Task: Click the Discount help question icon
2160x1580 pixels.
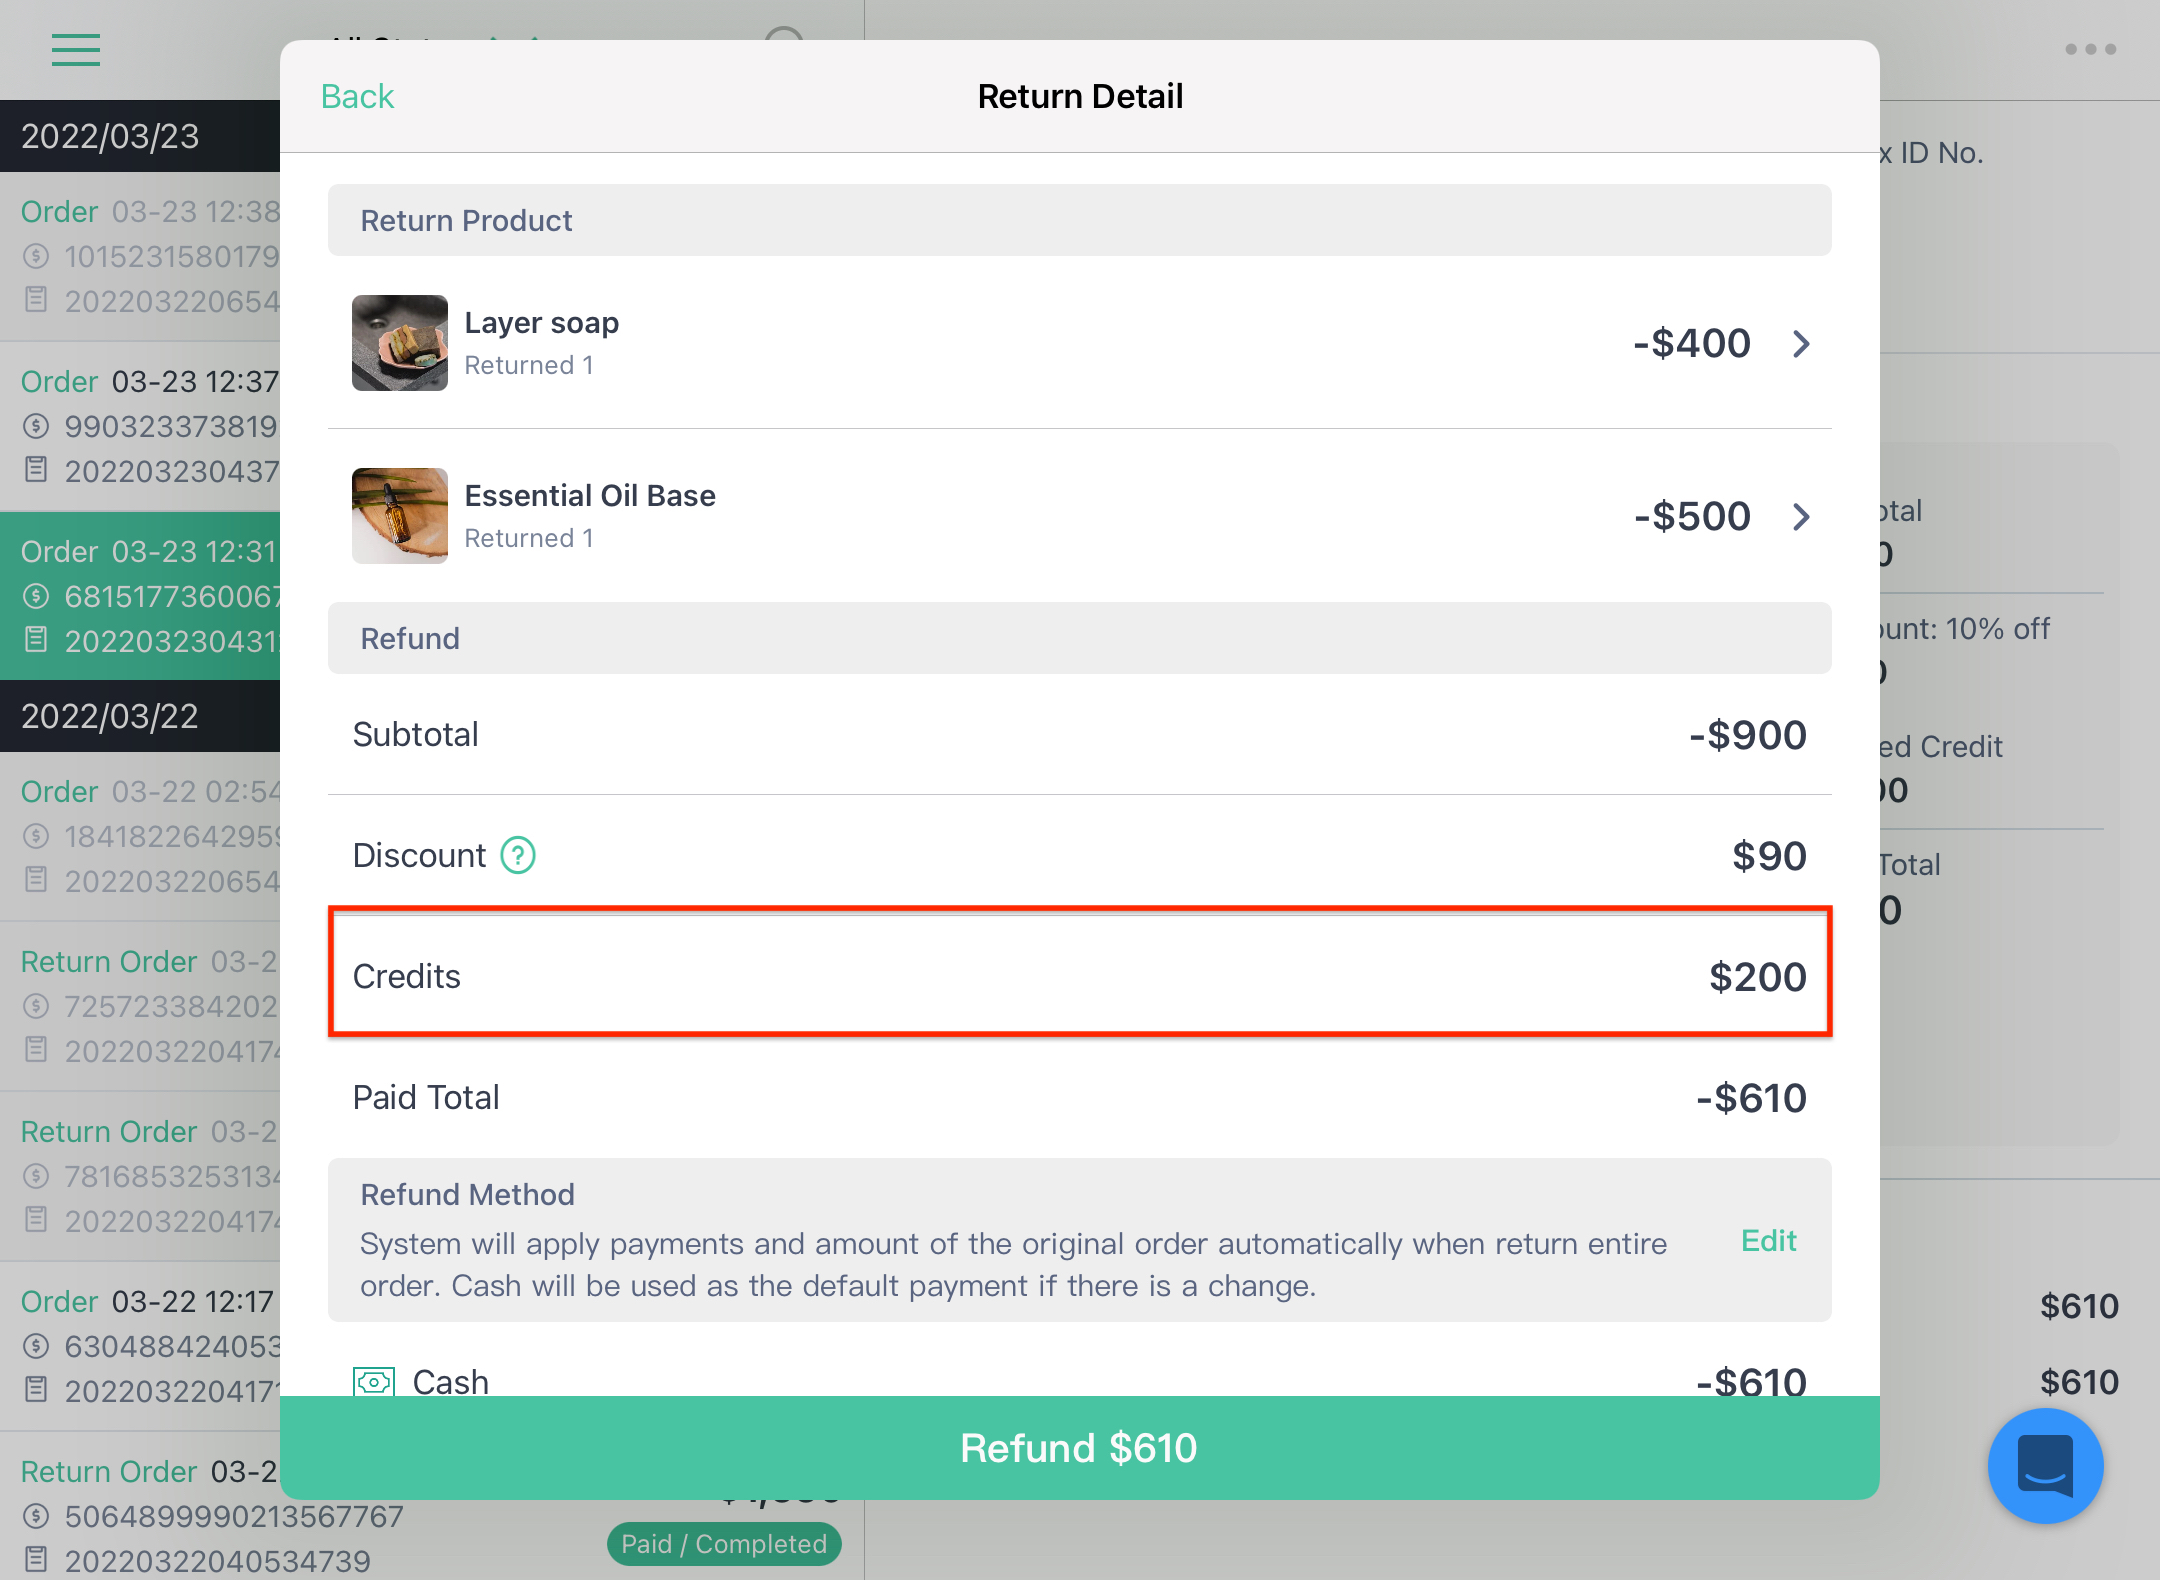Action: tap(518, 856)
